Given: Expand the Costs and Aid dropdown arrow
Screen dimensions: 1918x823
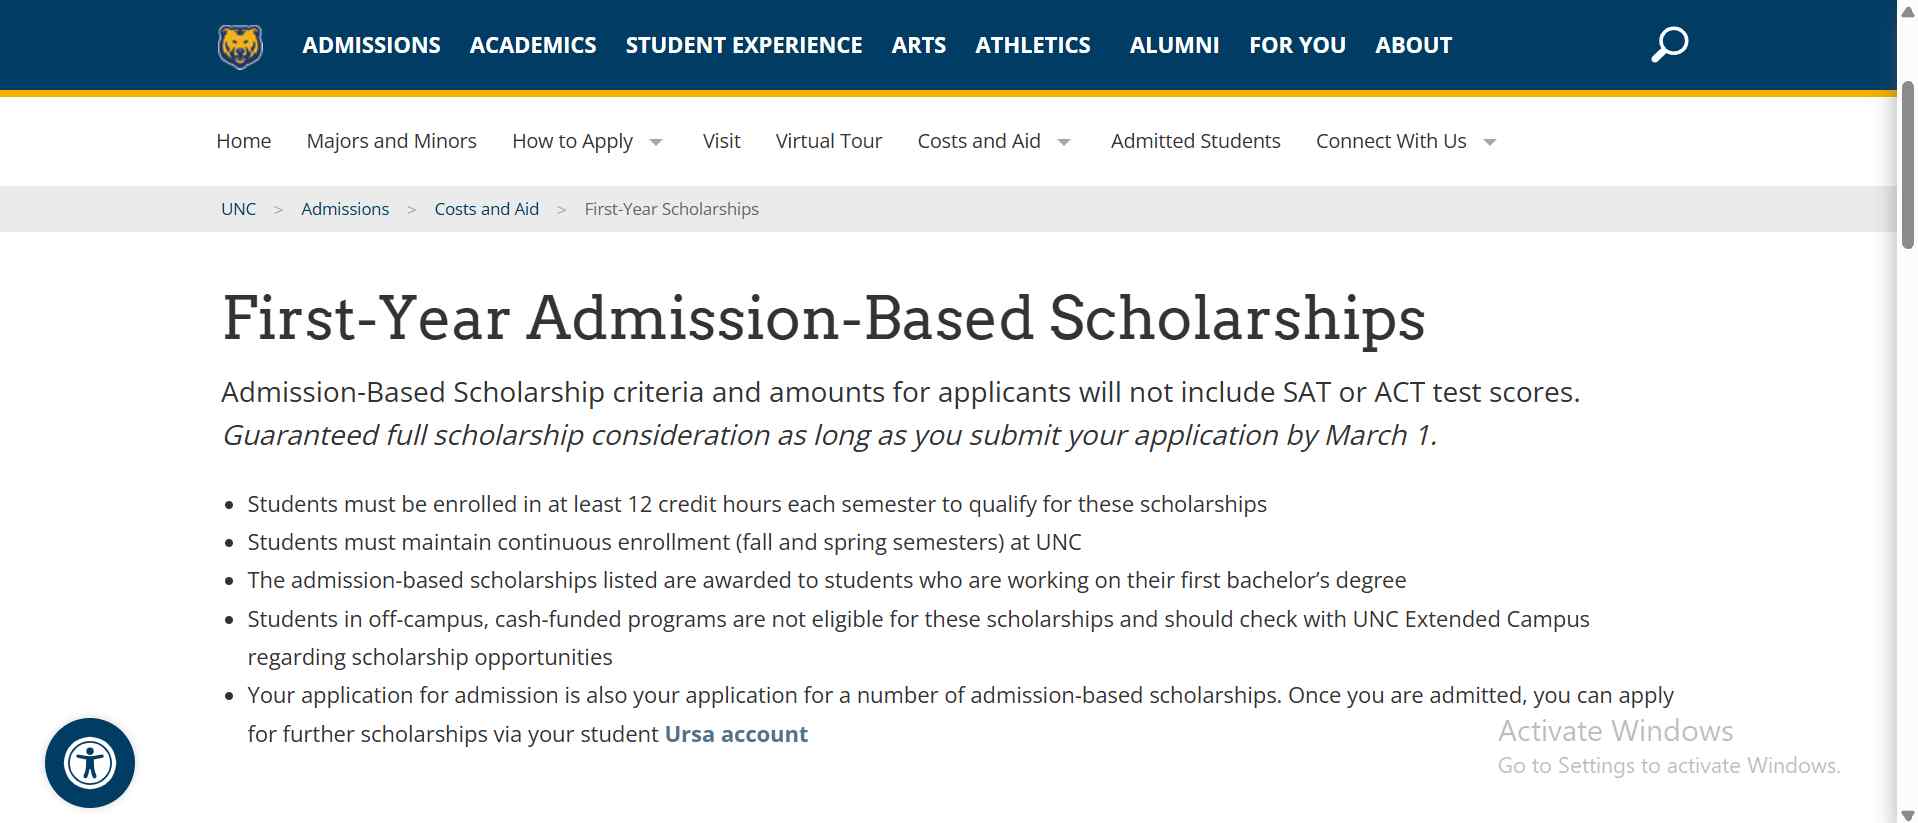Looking at the screenshot, I should point(1062,142).
